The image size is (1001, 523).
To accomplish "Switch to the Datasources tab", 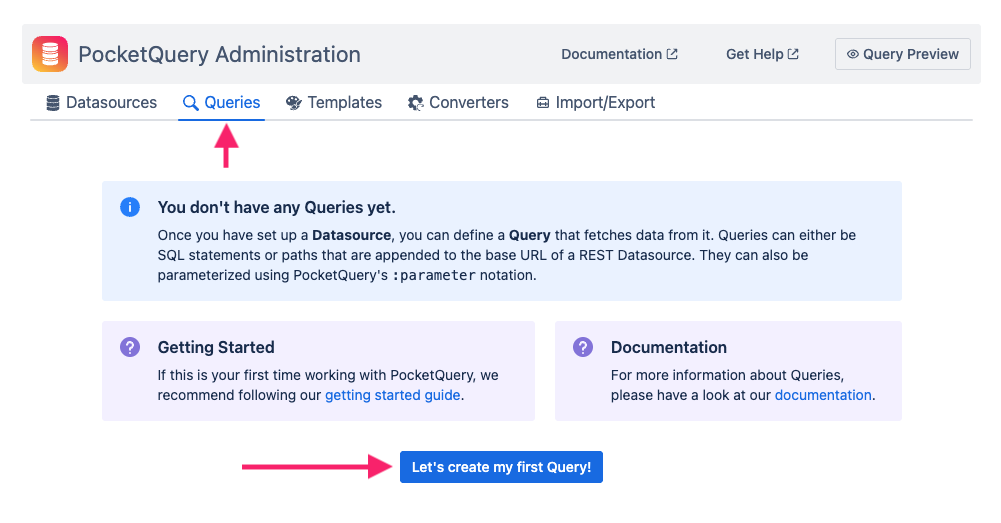I will click(111, 103).
